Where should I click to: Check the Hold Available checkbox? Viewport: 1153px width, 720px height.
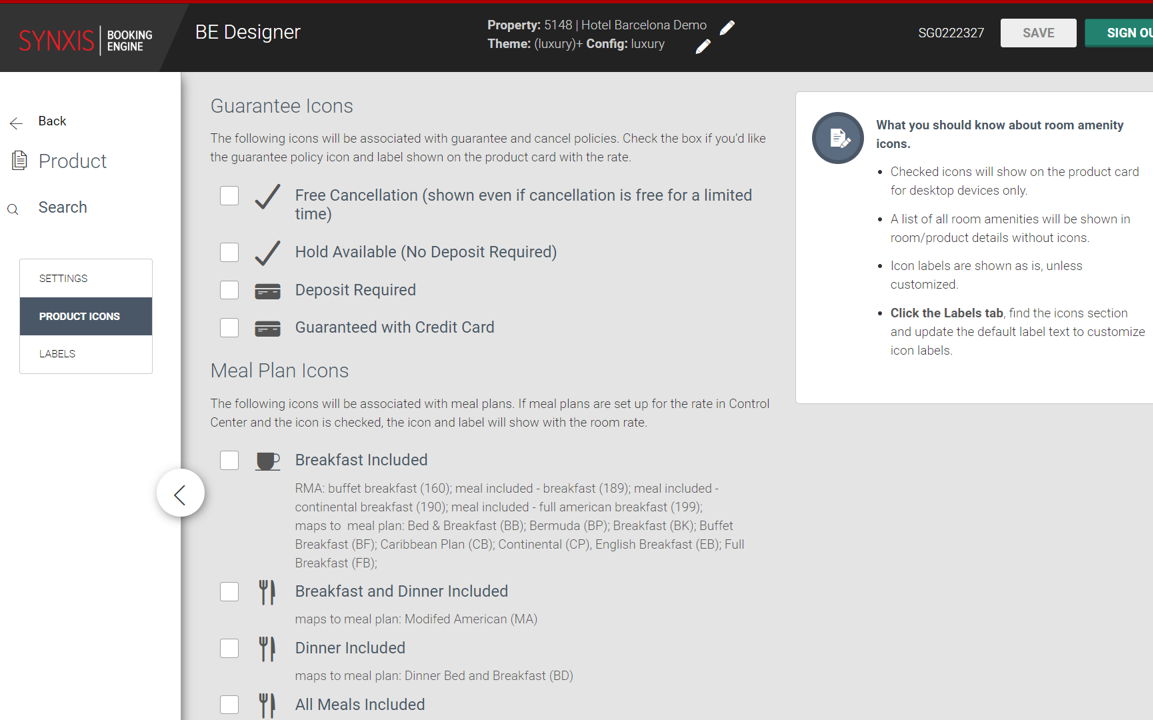(x=229, y=252)
